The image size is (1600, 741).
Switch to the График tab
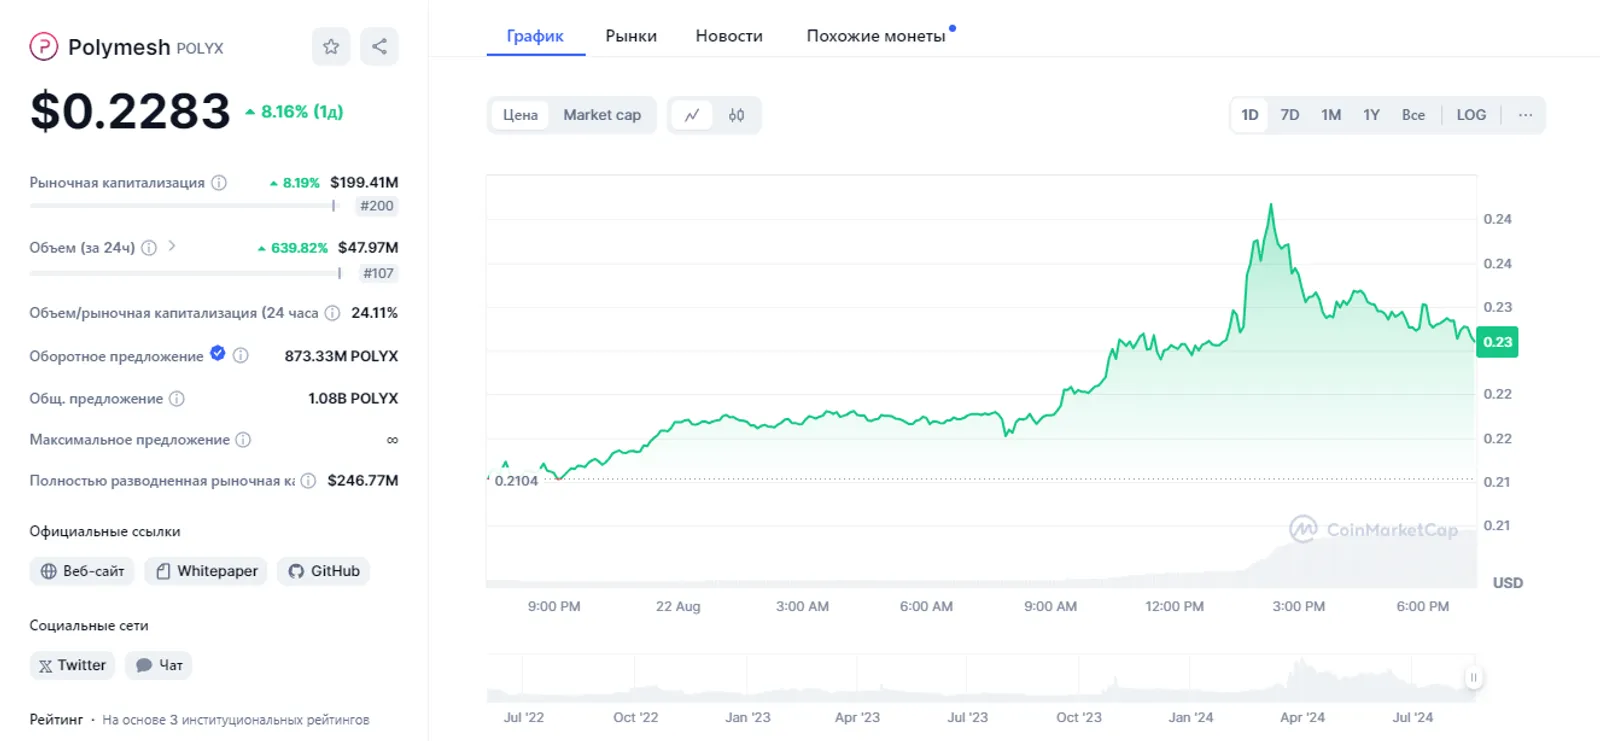click(535, 36)
